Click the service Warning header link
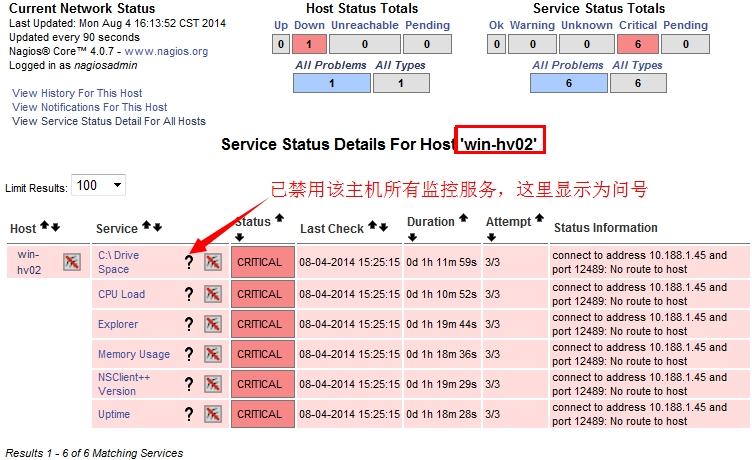This screenshot has width=752, height=460. (532, 25)
